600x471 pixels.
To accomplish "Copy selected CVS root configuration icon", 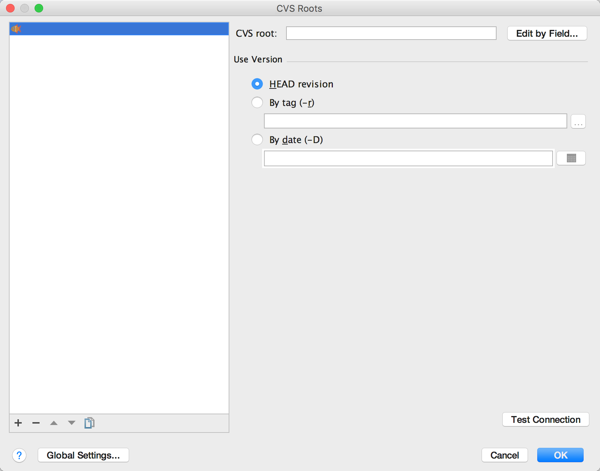I will point(89,423).
